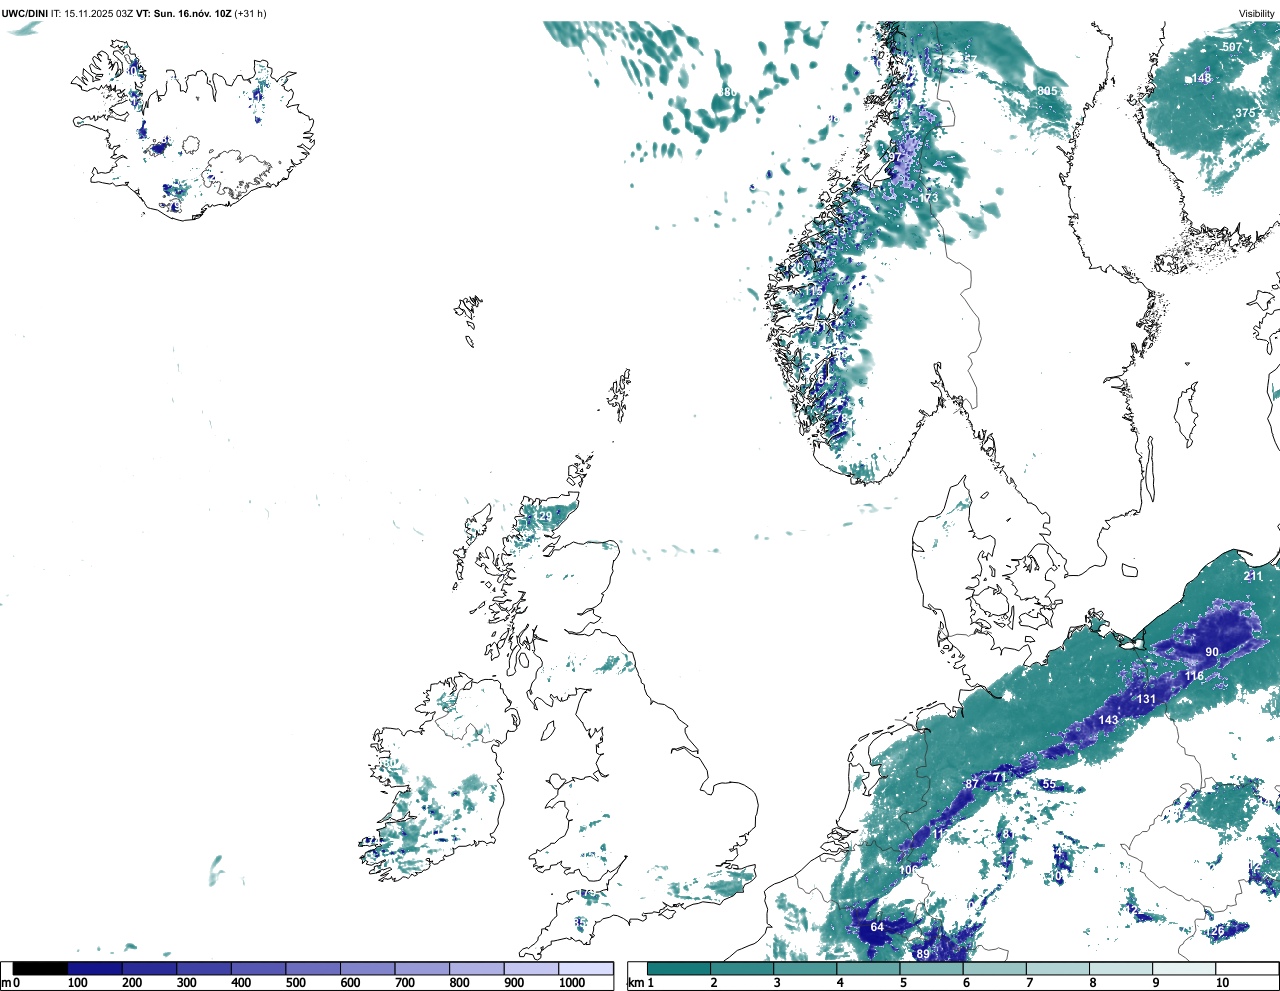The image size is (1280, 991).
Task: Click the '375' visibility value
Action: point(1245,113)
